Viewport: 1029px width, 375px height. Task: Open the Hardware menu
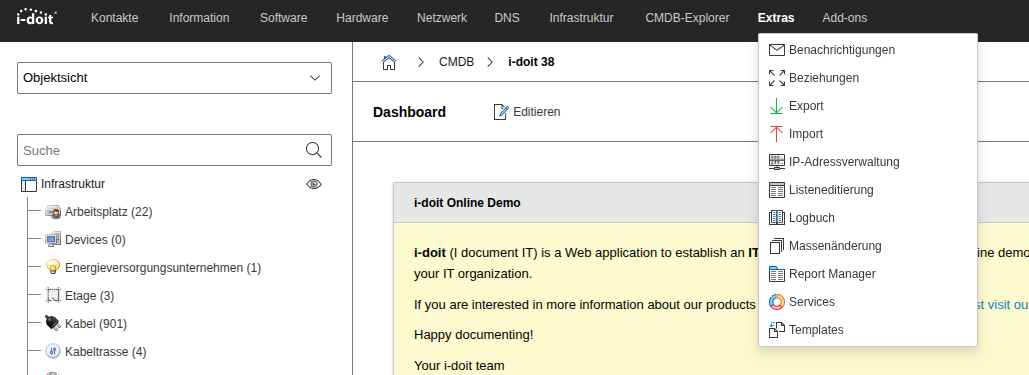pos(362,18)
